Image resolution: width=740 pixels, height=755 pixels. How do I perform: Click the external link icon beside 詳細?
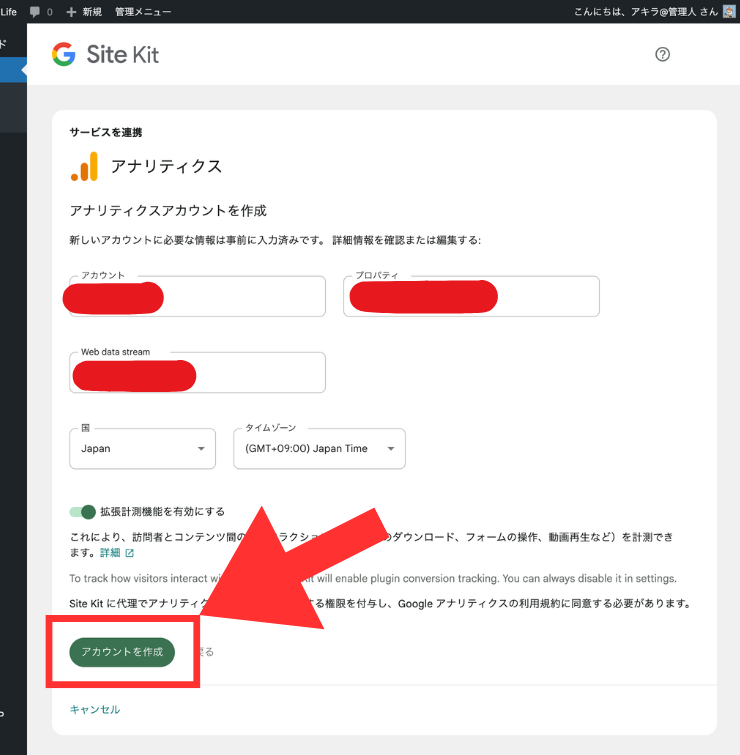(x=130, y=553)
